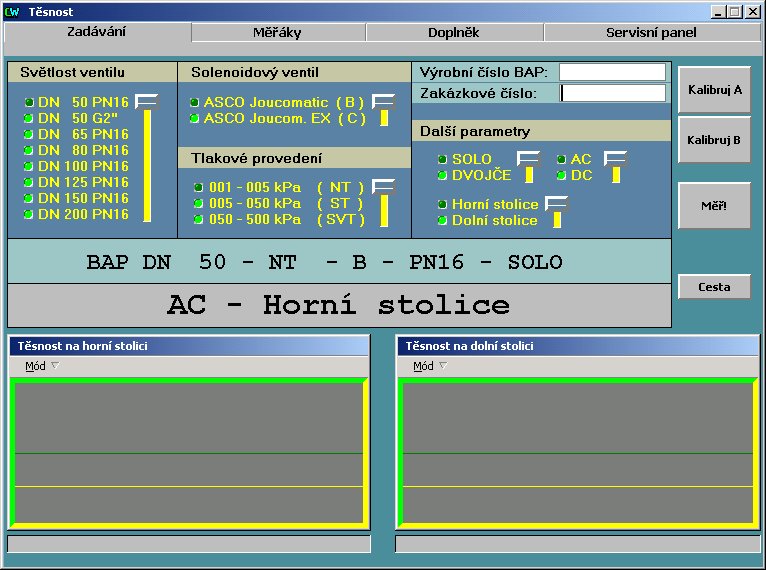The image size is (766, 570).
Task: Click the Horní/Dolní stolice slide selector handle
Action: click(x=556, y=204)
